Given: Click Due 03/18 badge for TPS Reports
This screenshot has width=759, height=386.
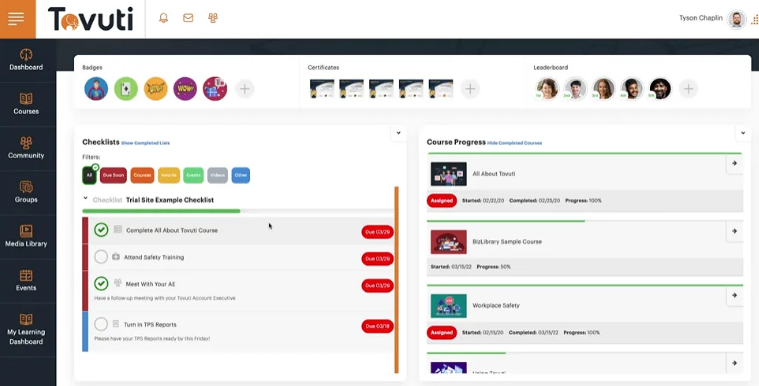Looking at the screenshot, I should click(378, 326).
